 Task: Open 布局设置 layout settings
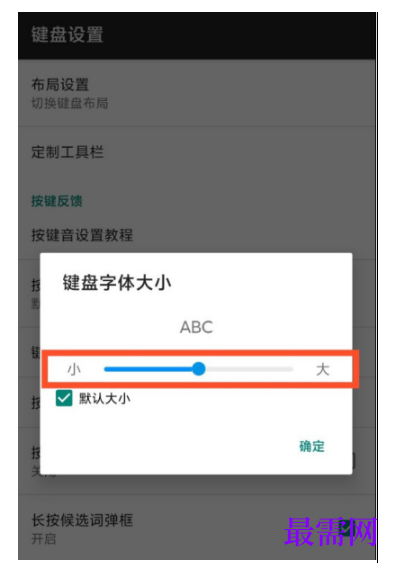pos(196,93)
